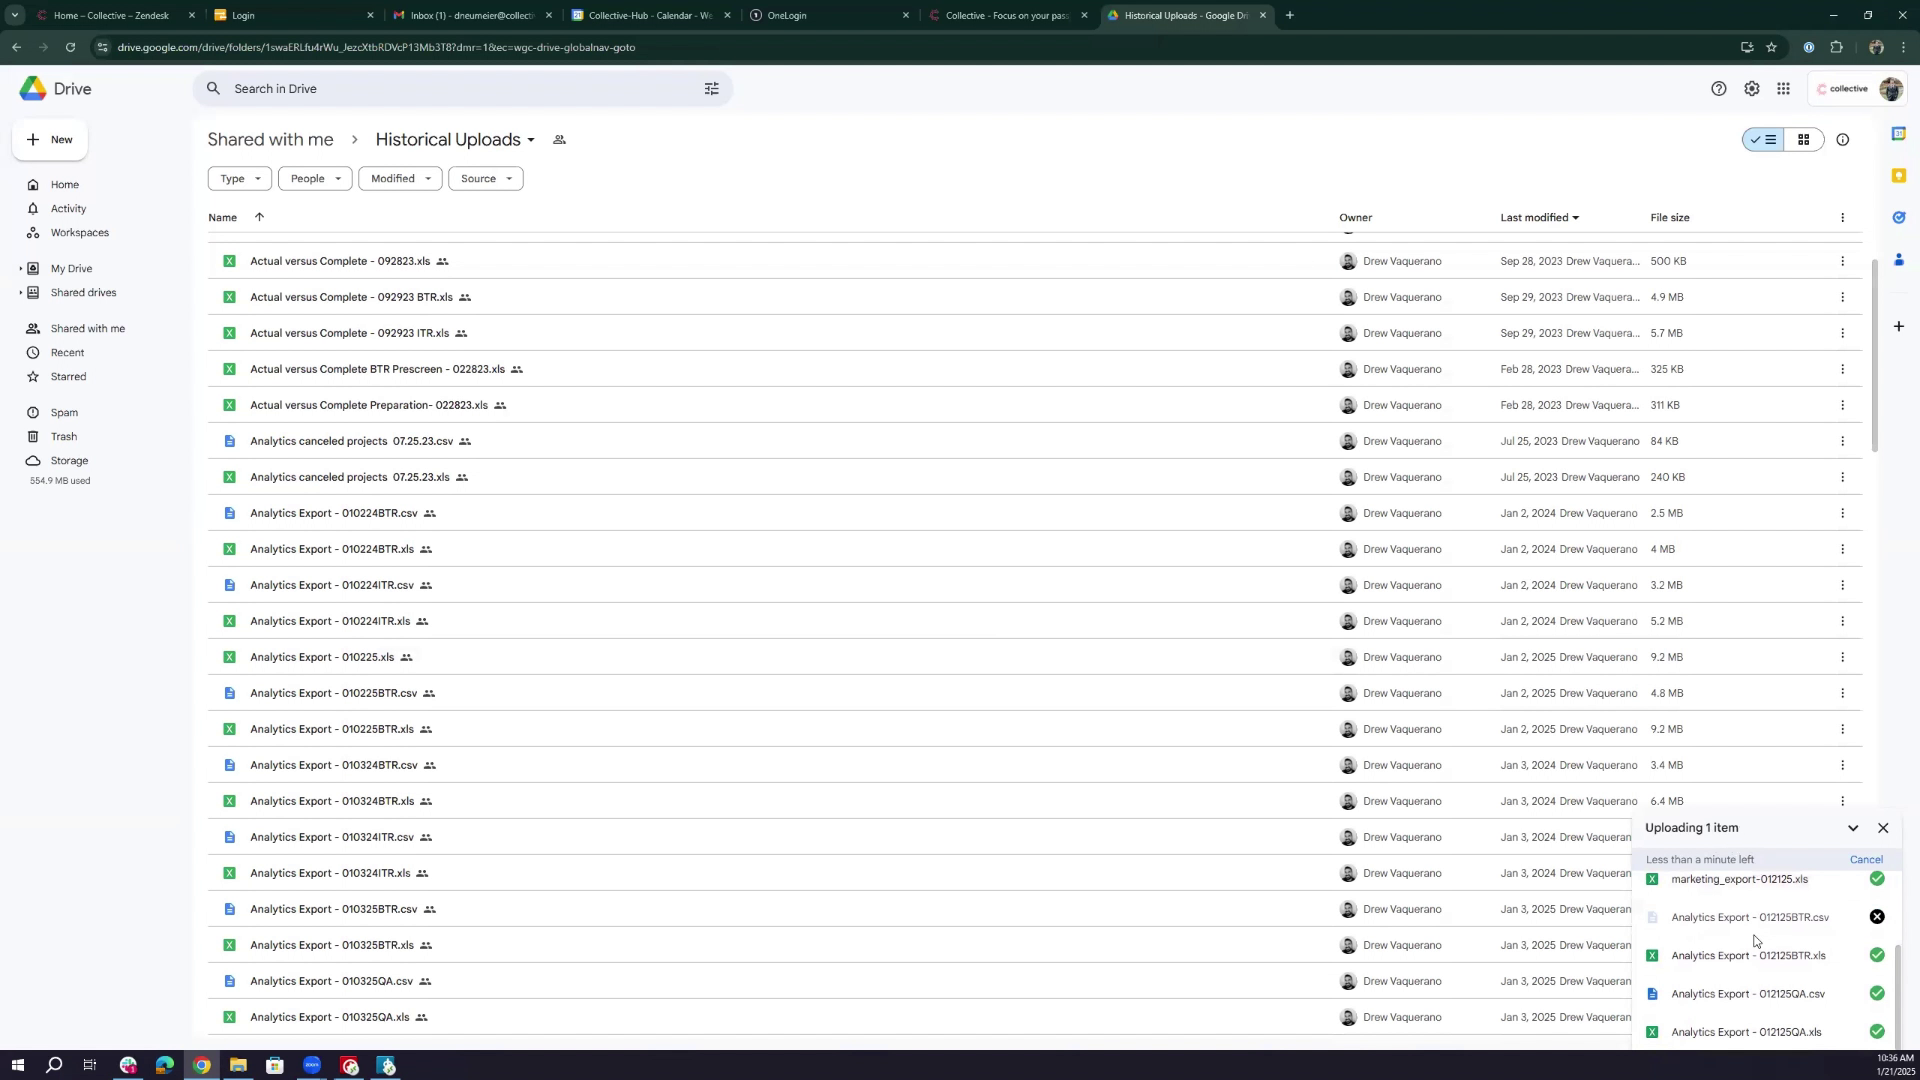
Task: Open Google Keep side panel icon
Action: click(x=1898, y=176)
